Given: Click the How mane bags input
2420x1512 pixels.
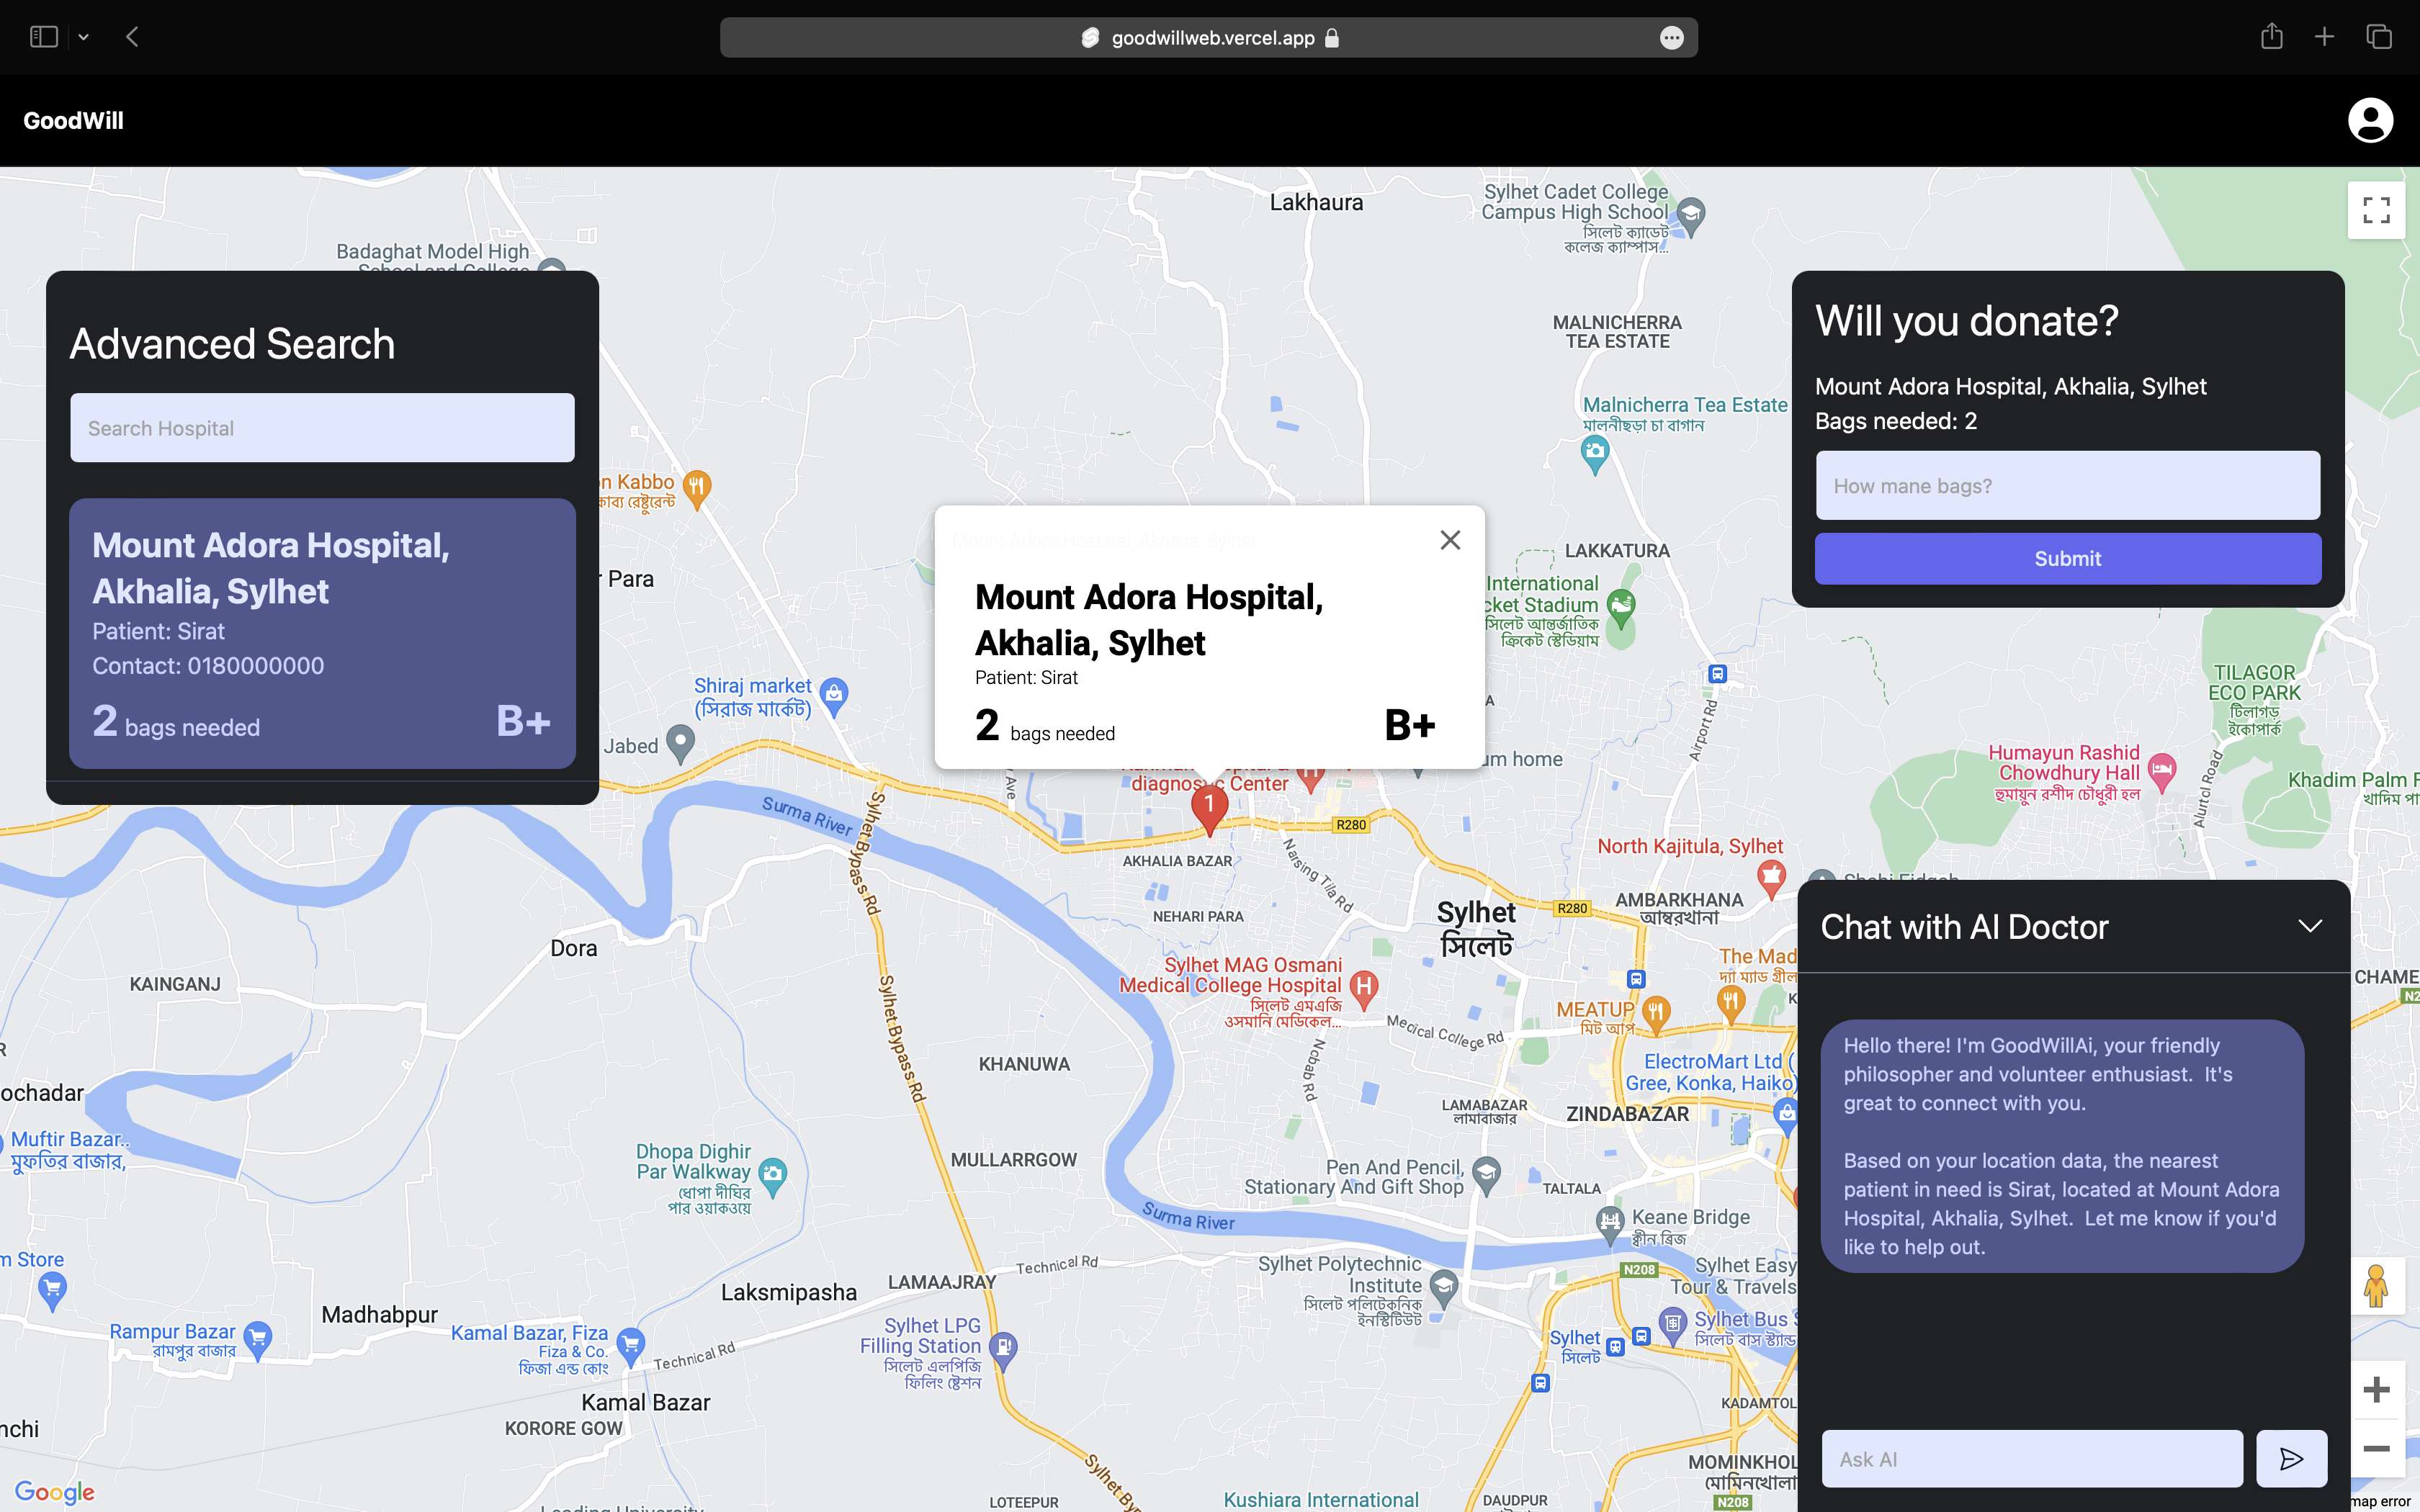Looking at the screenshot, I should (x=2067, y=486).
